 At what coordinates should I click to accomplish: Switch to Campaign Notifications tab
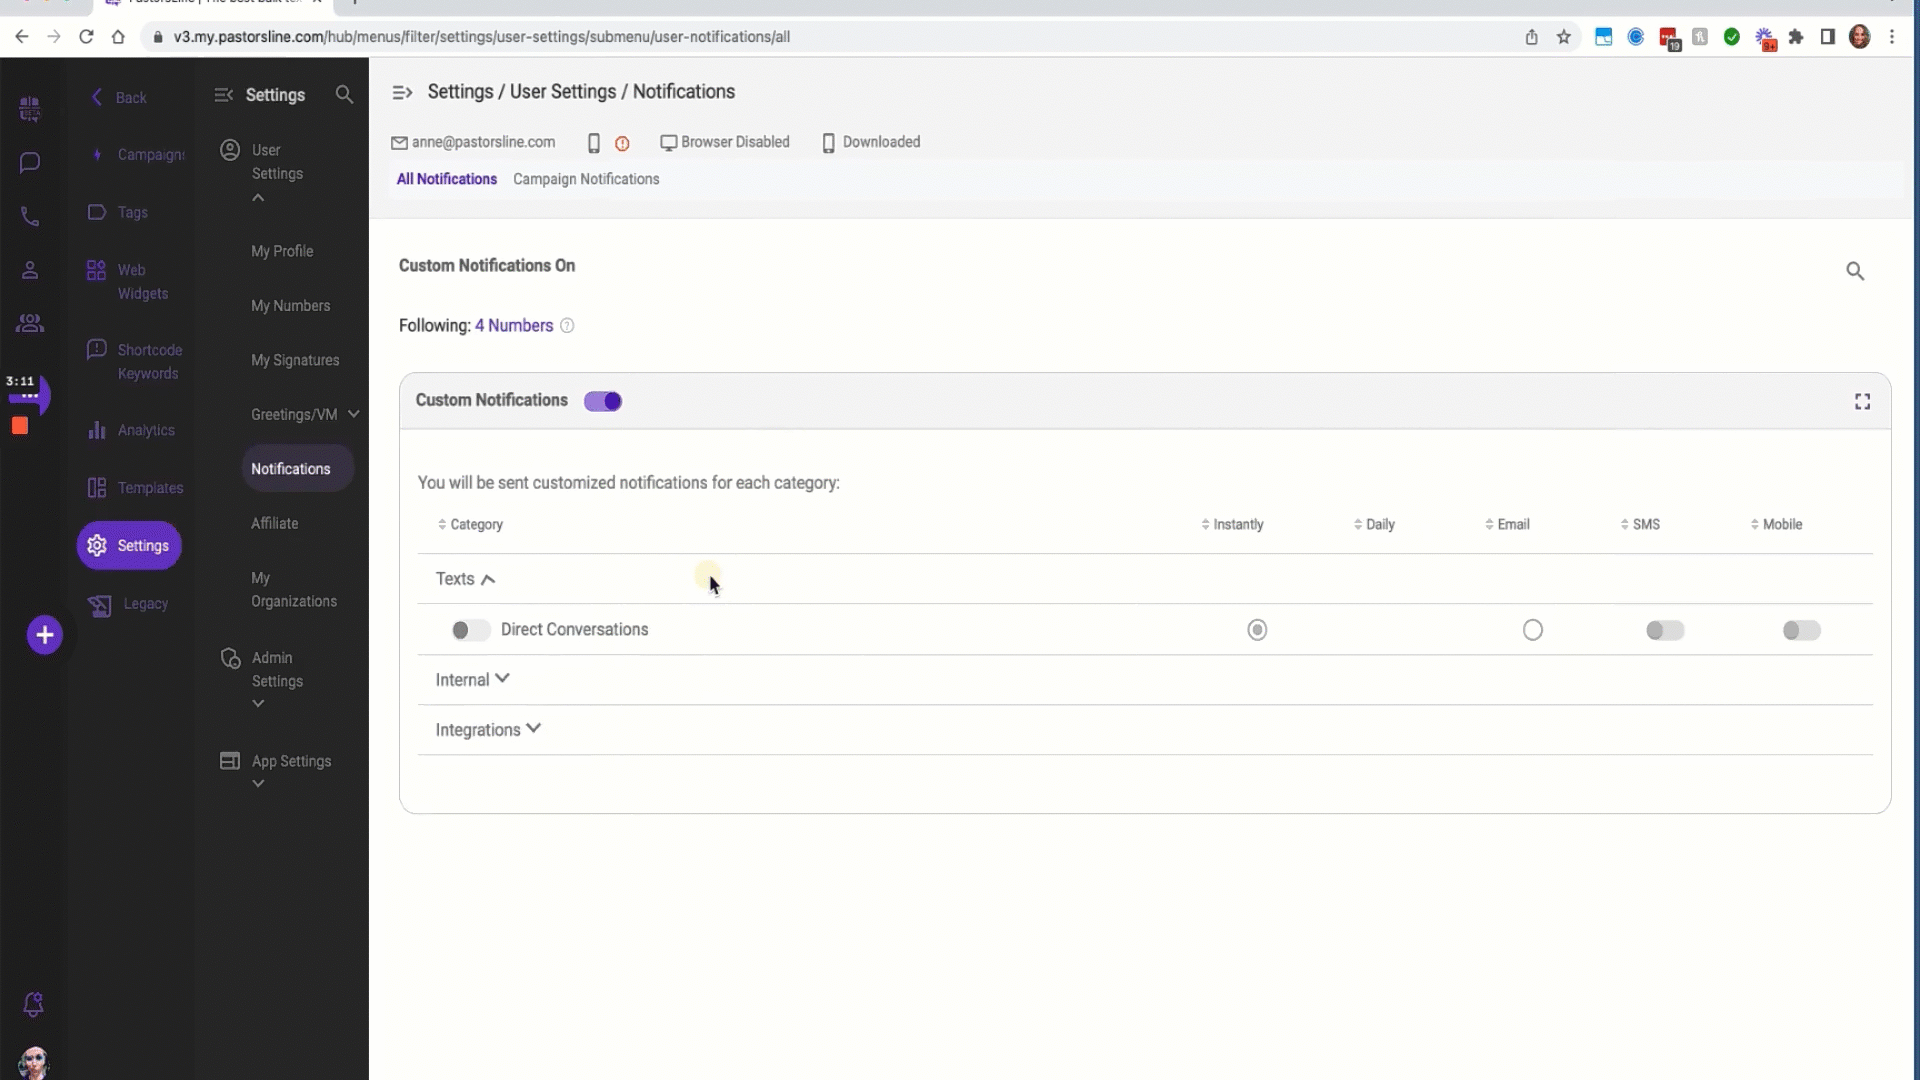[585, 178]
